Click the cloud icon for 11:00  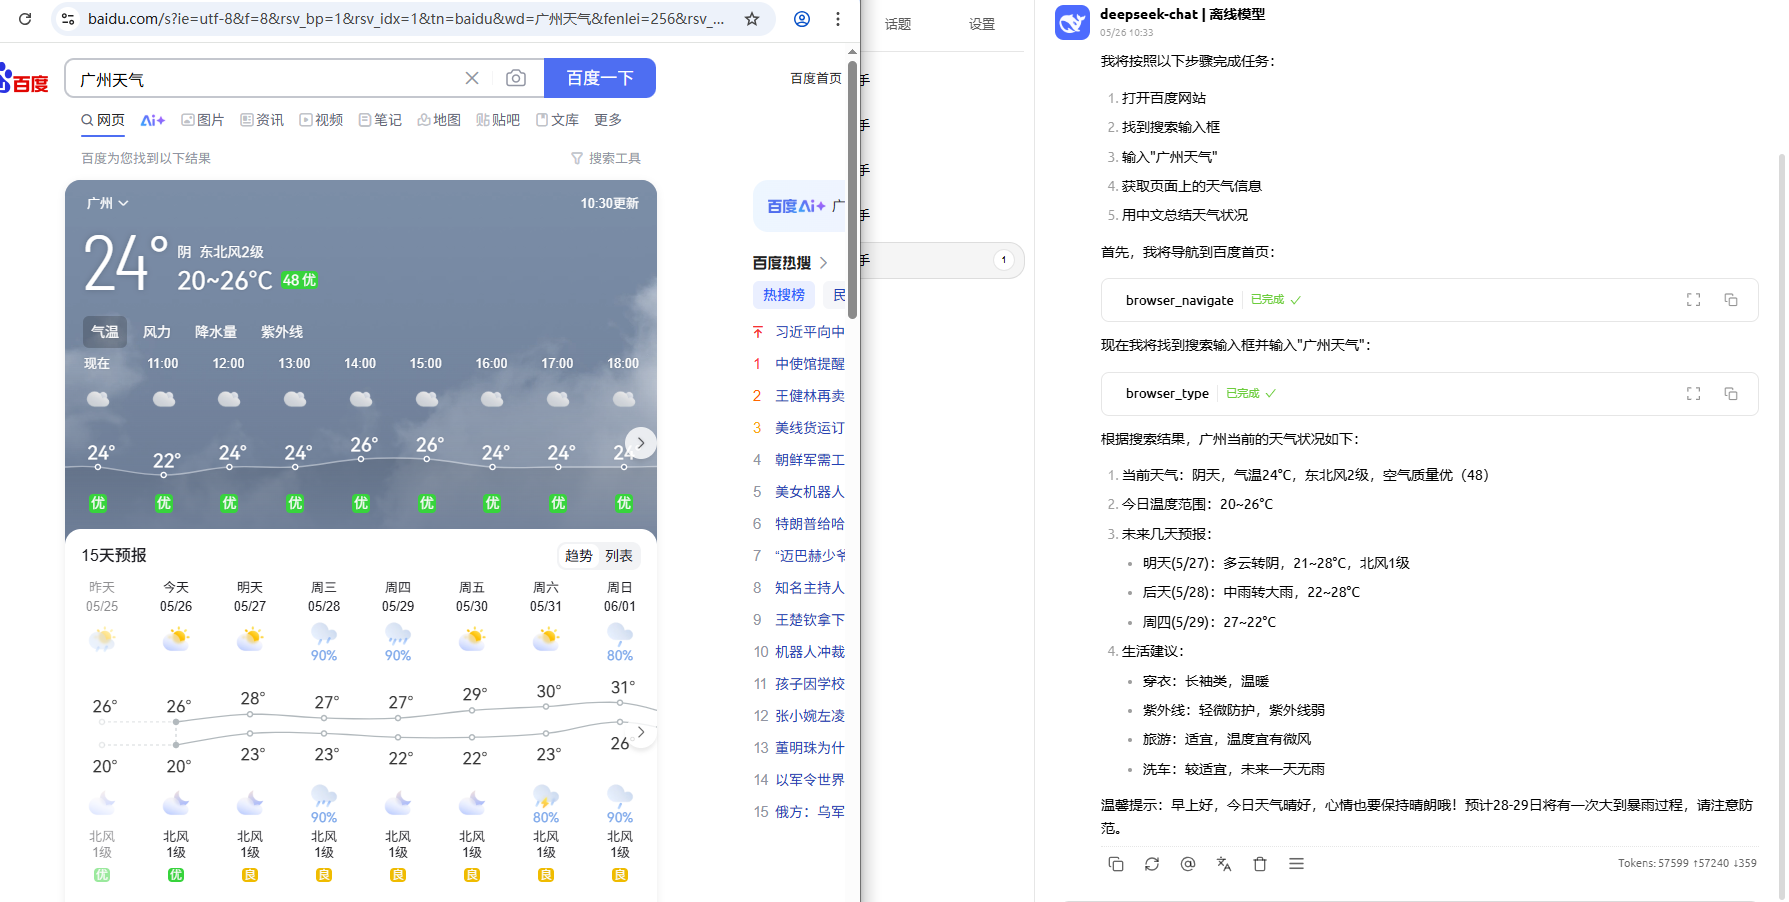point(164,399)
